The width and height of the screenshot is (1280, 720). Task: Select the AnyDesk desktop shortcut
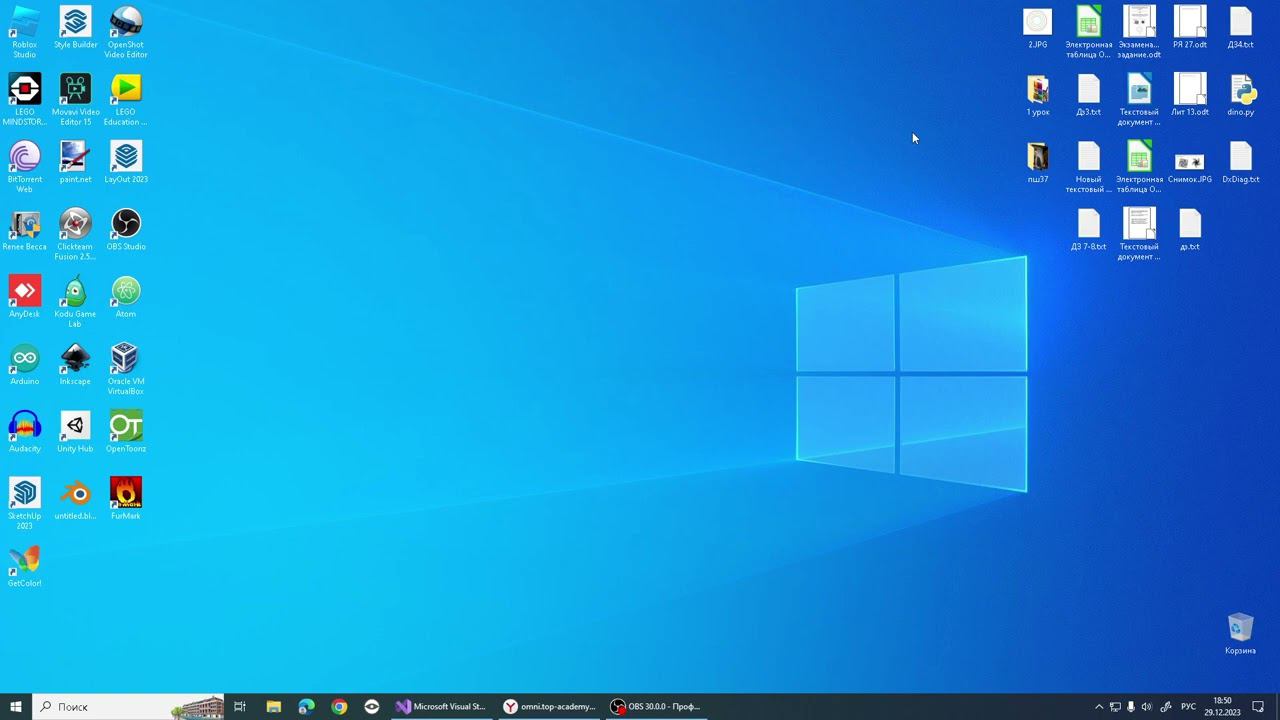(25, 296)
